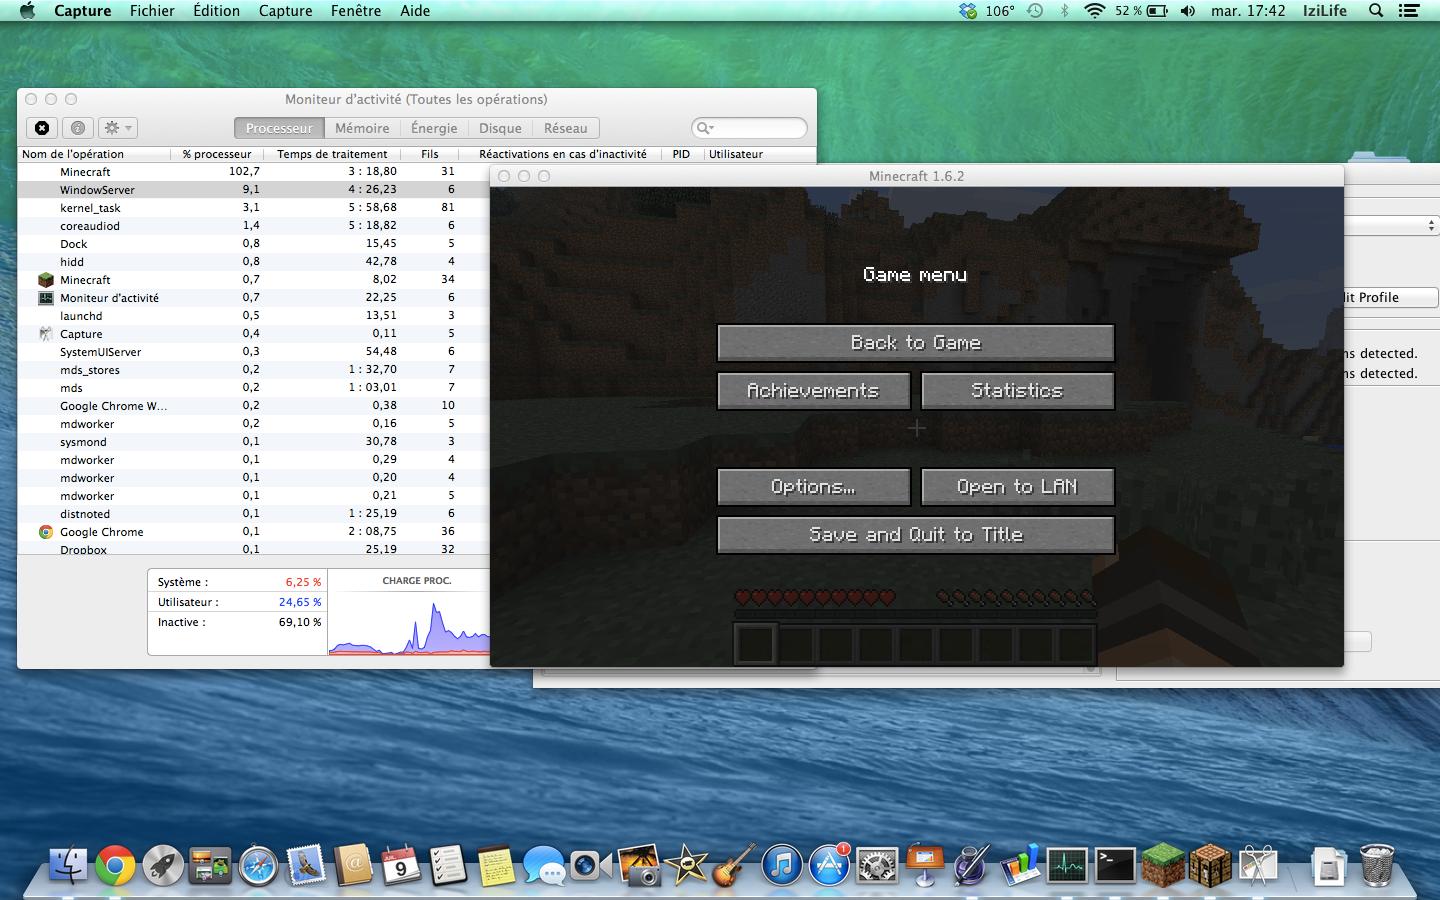This screenshot has height=900, width=1440.
Task: Switch to the Processeur tab
Action: (x=279, y=128)
